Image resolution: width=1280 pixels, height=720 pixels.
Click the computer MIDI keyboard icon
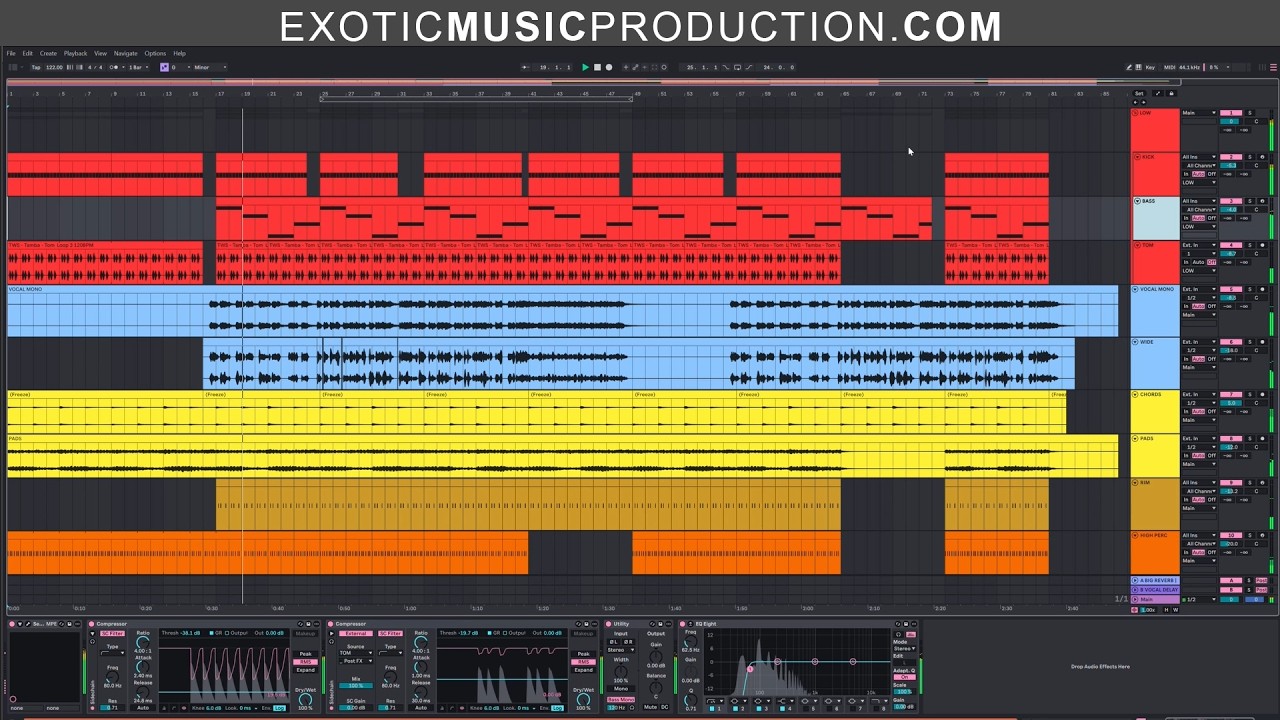coord(1138,67)
